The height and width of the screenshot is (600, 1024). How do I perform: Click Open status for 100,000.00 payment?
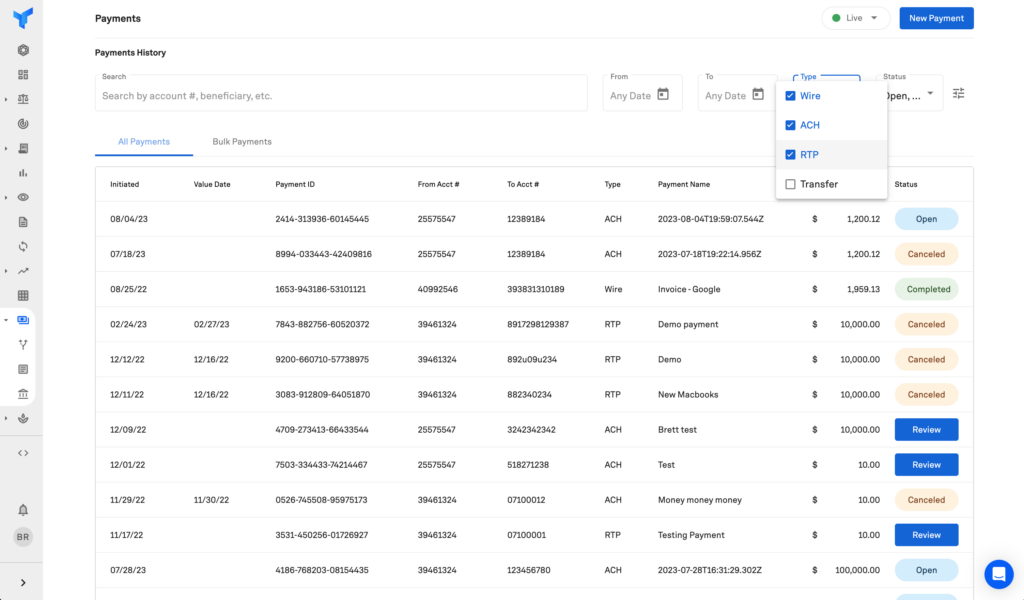click(926, 570)
